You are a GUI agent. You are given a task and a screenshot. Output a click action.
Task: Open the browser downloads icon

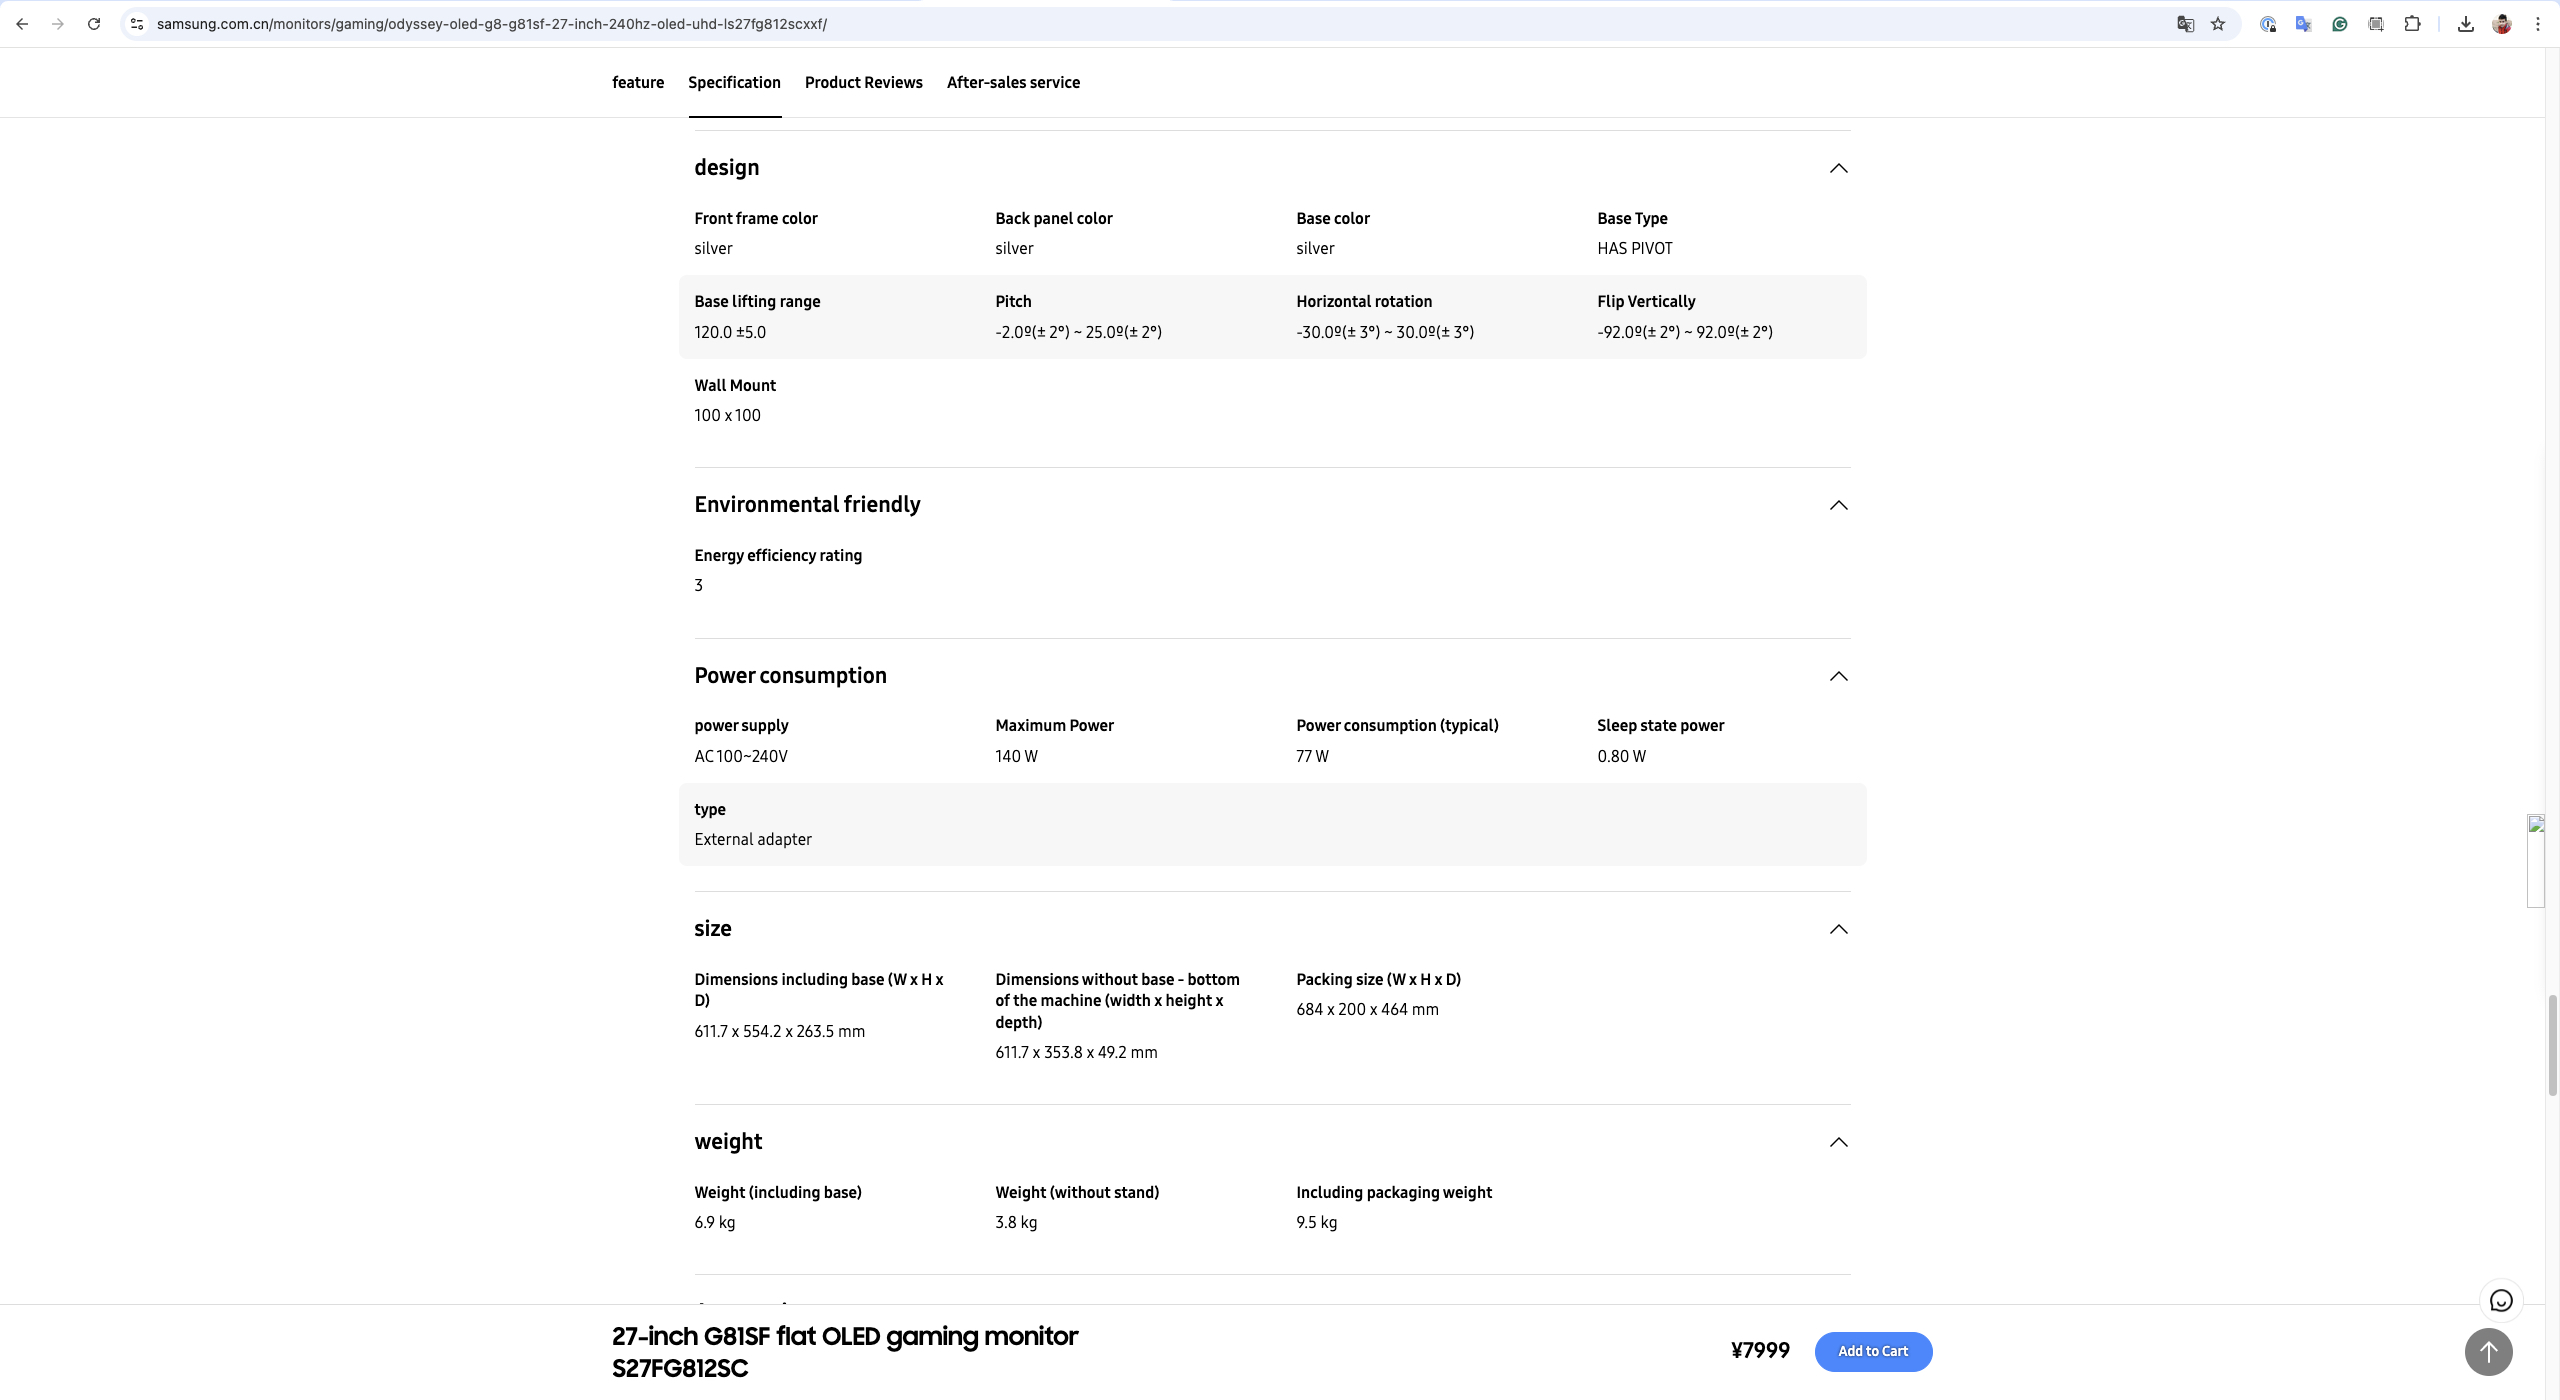pyautogui.click(x=2466, y=24)
